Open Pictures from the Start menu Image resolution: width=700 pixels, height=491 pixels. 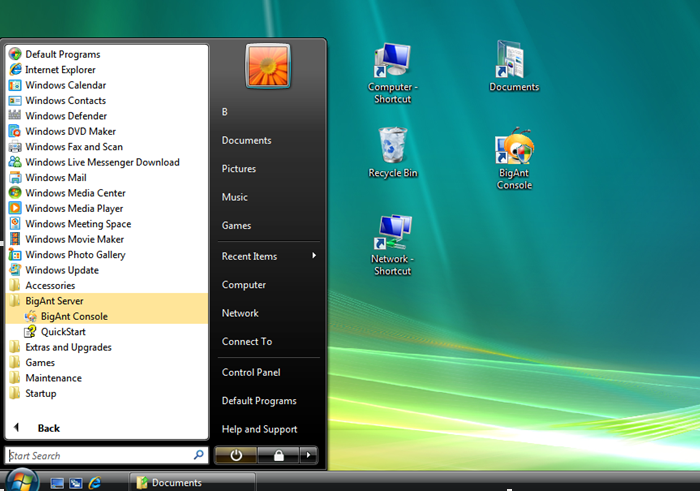tap(269, 169)
